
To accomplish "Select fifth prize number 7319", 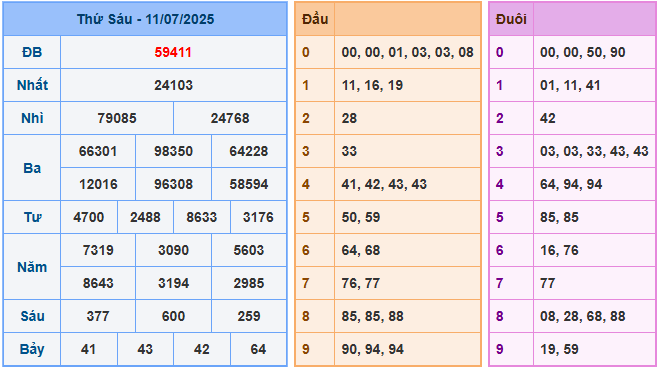I will [98, 250].
